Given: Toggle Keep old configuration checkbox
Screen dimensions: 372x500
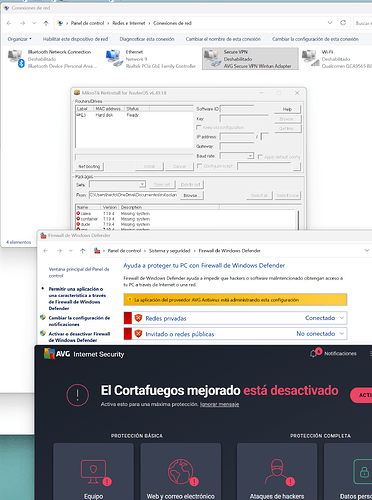Looking at the screenshot, I should point(199,127).
